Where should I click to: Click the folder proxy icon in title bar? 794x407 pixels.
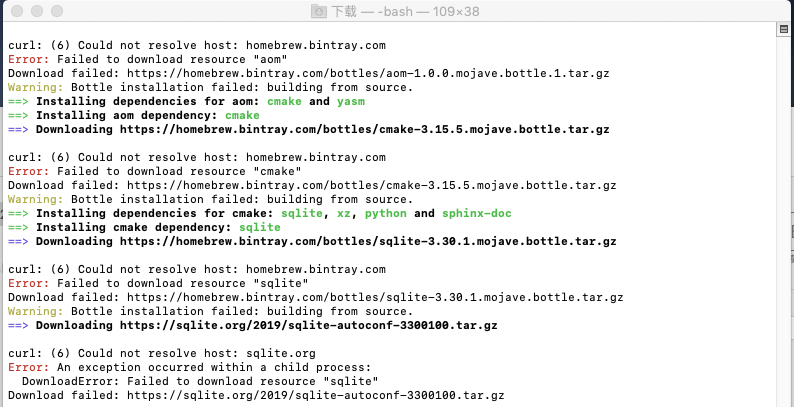pyautogui.click(x=319, y=11)
